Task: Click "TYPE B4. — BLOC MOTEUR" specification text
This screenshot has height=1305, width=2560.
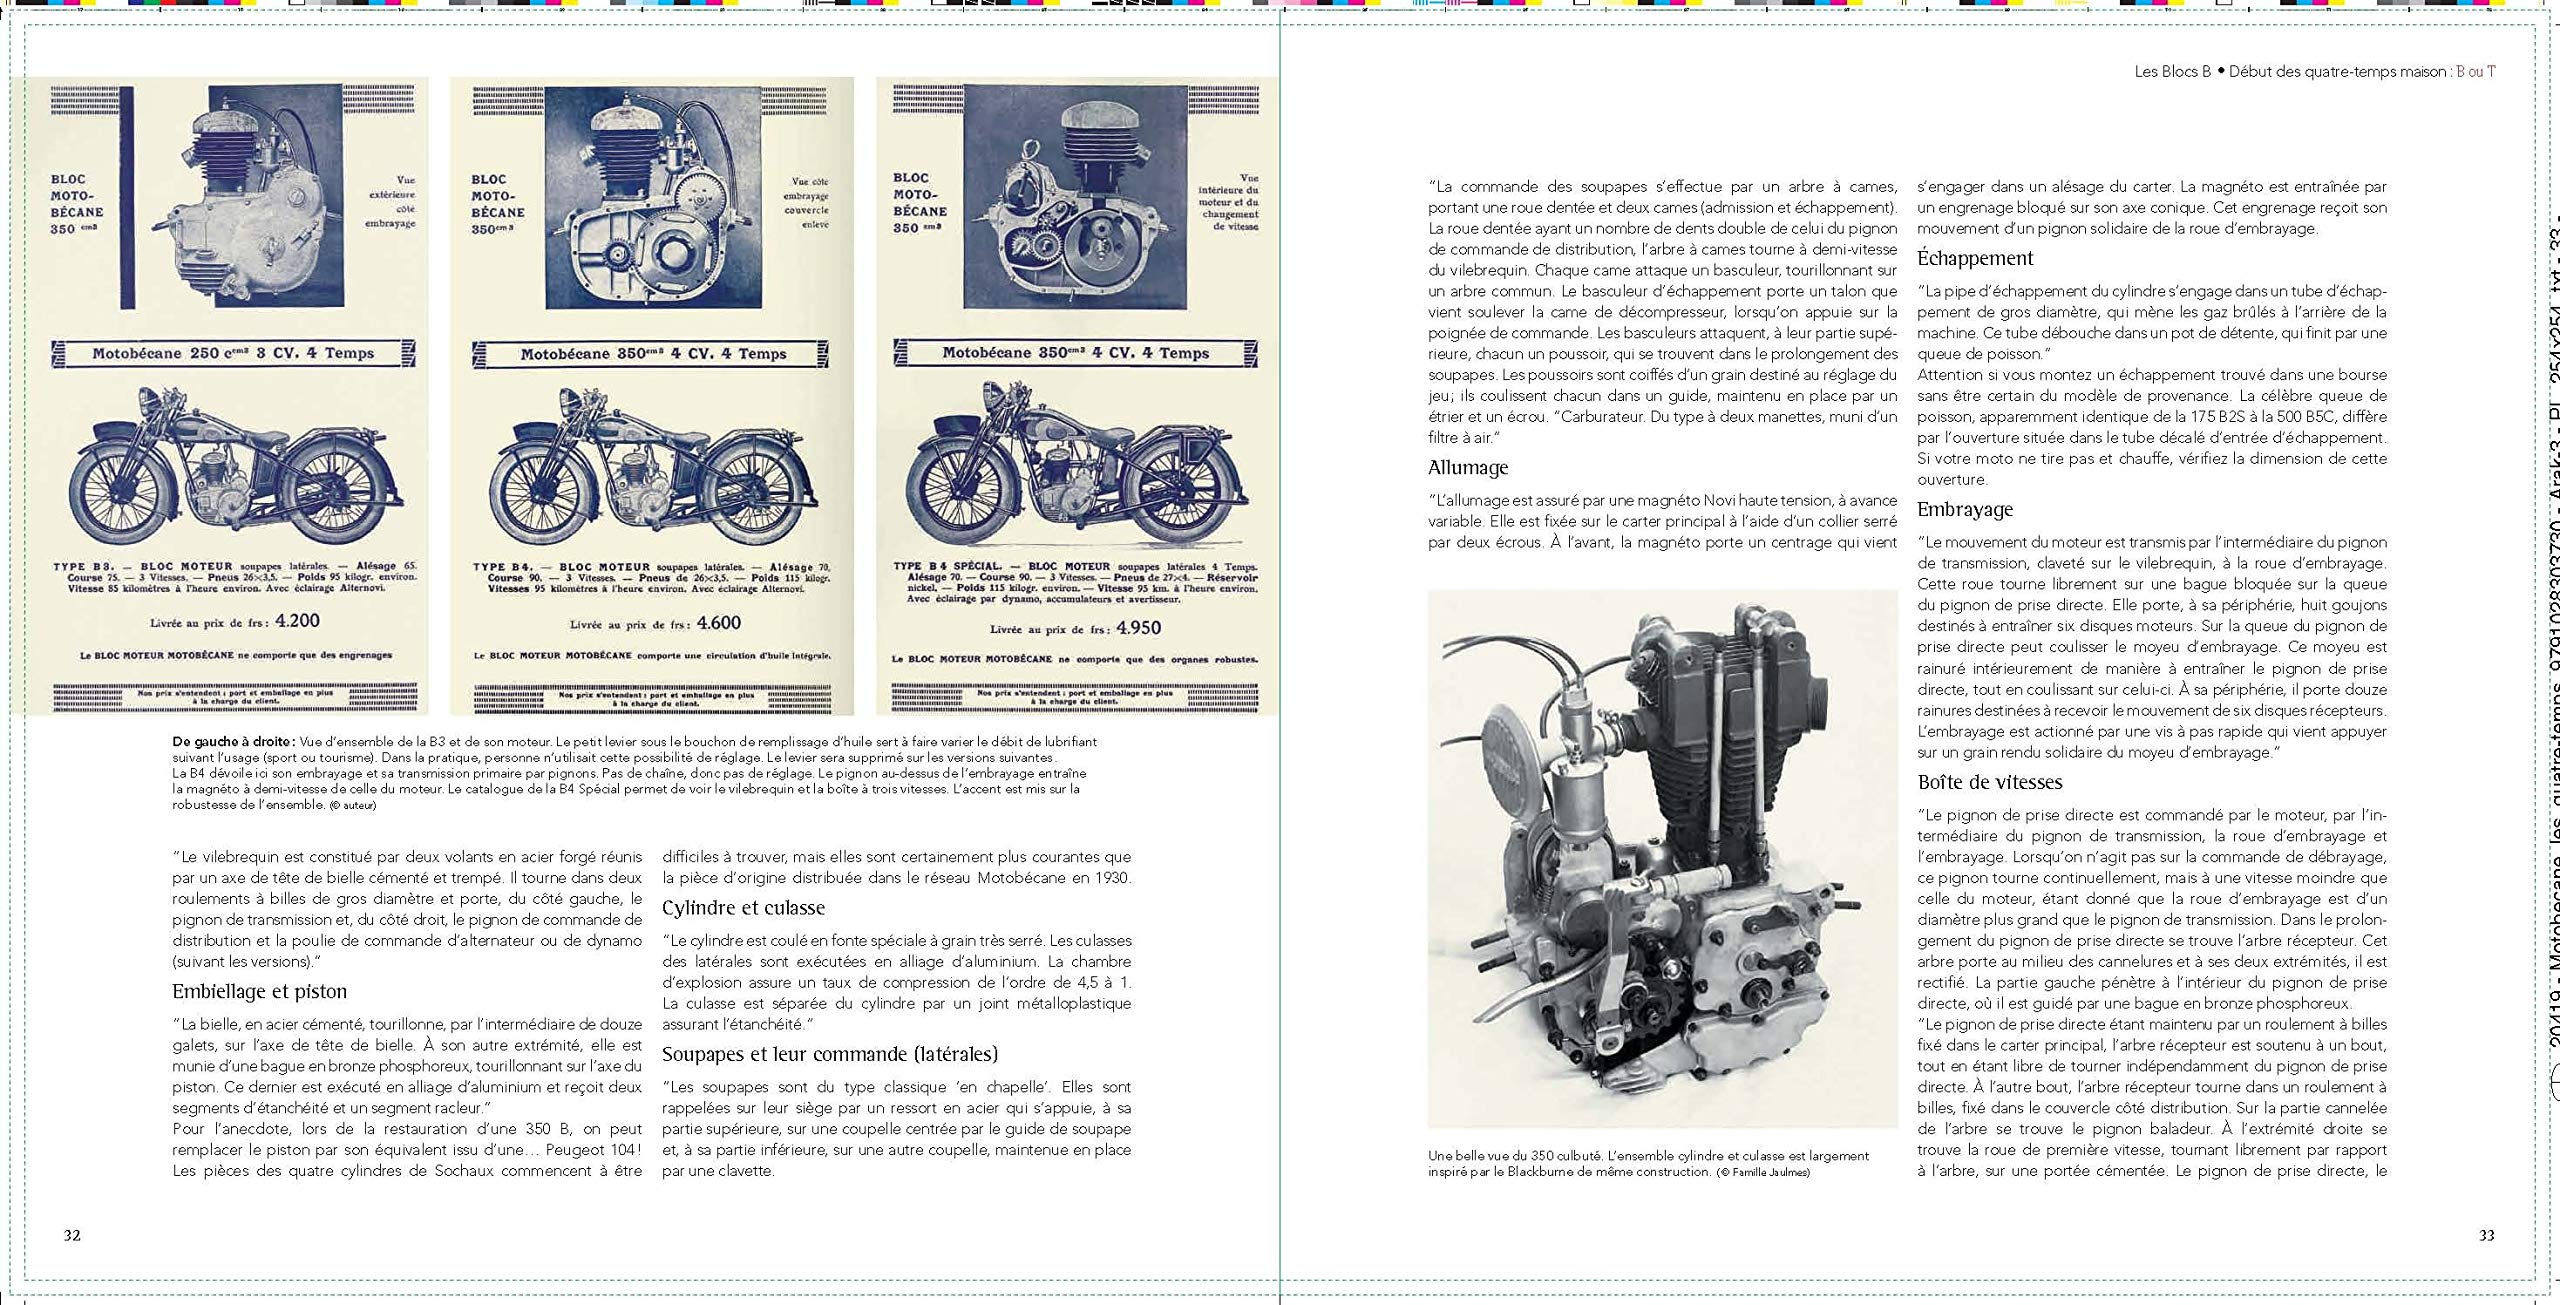Action: 652,578
